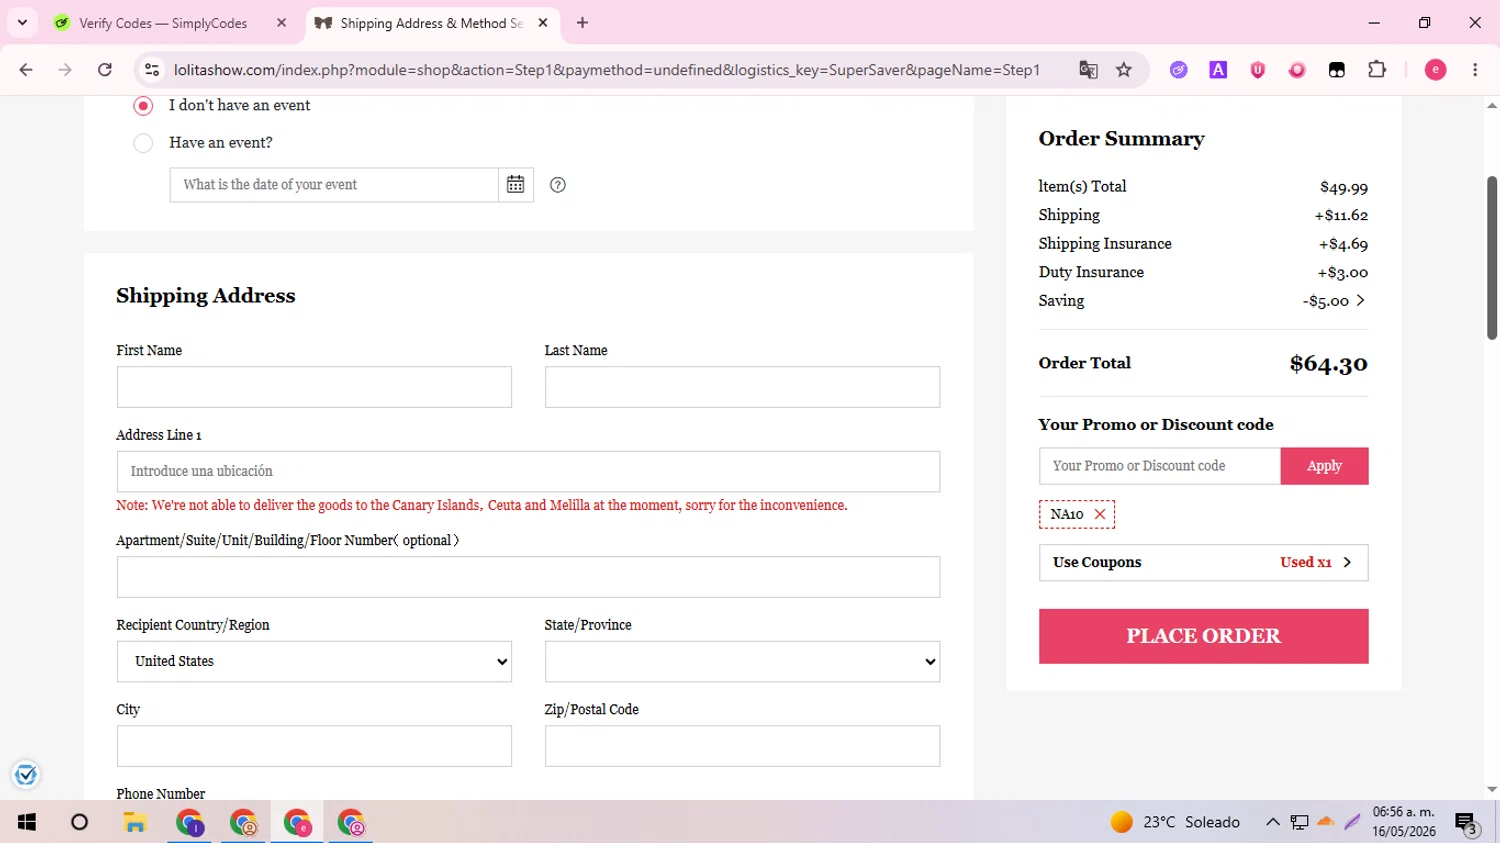Click the translate page icon

coord(1088,70)
